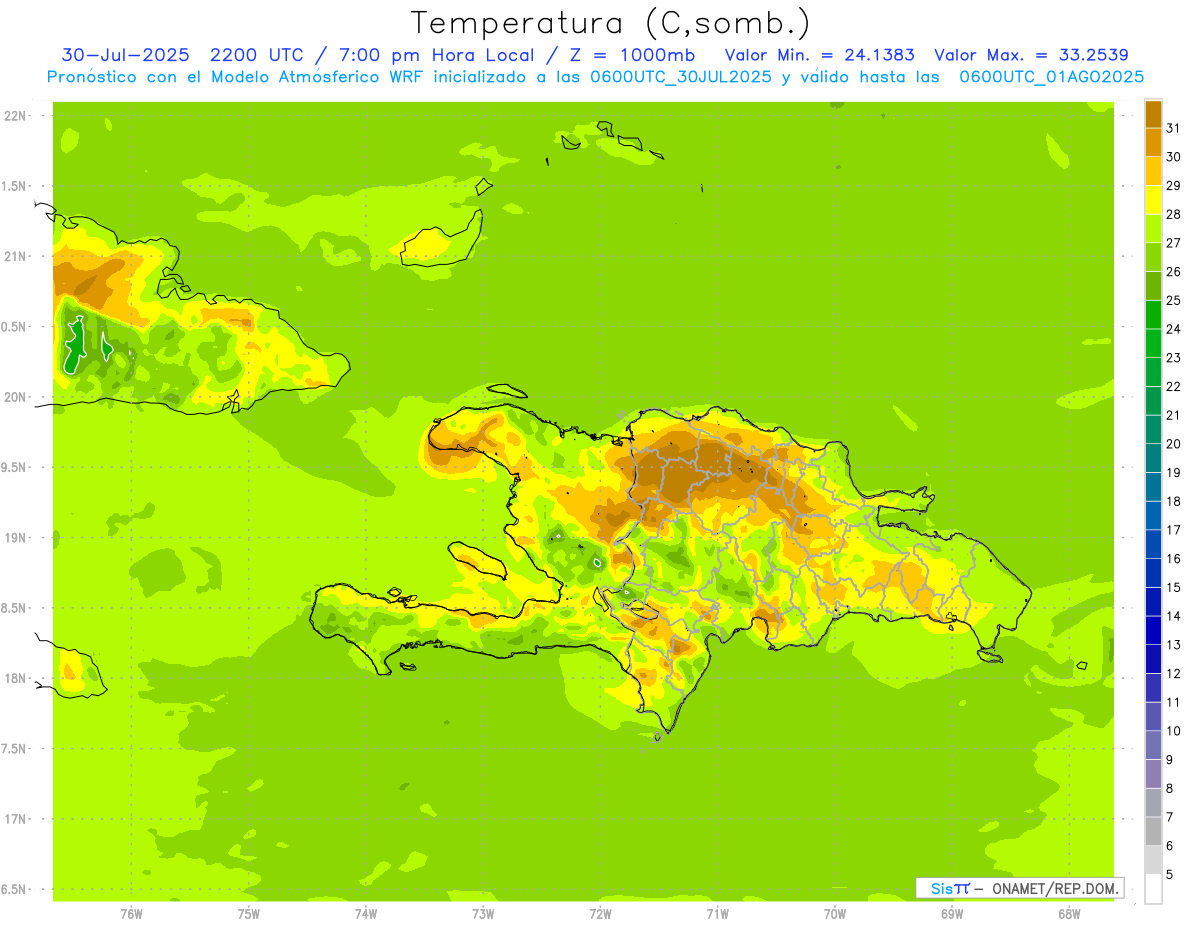This screenshot has height=927, width=1200.
Task: Select the orange legend swatch between 30 and 31
Action: coord(1153,142)
